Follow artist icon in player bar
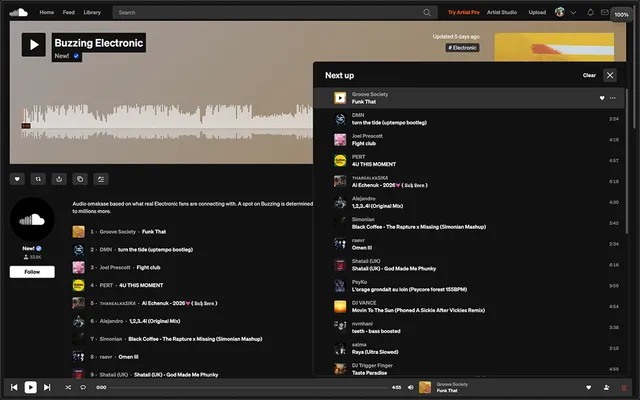Screen dimensions: 640x400 607,387
